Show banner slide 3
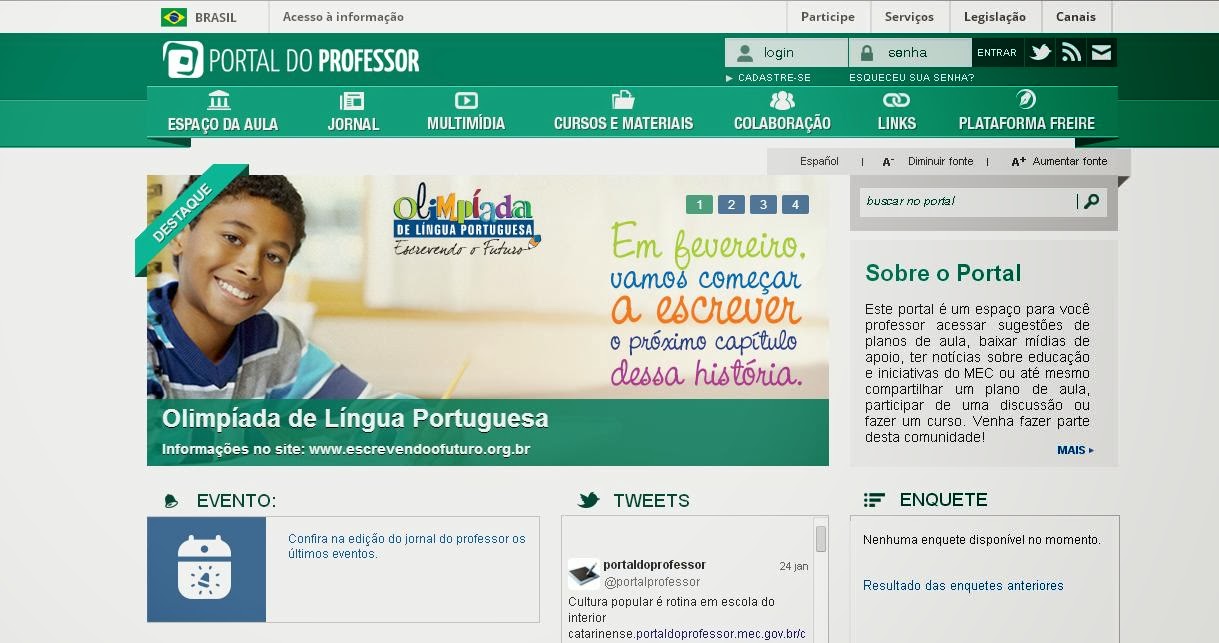 (763, 205)
